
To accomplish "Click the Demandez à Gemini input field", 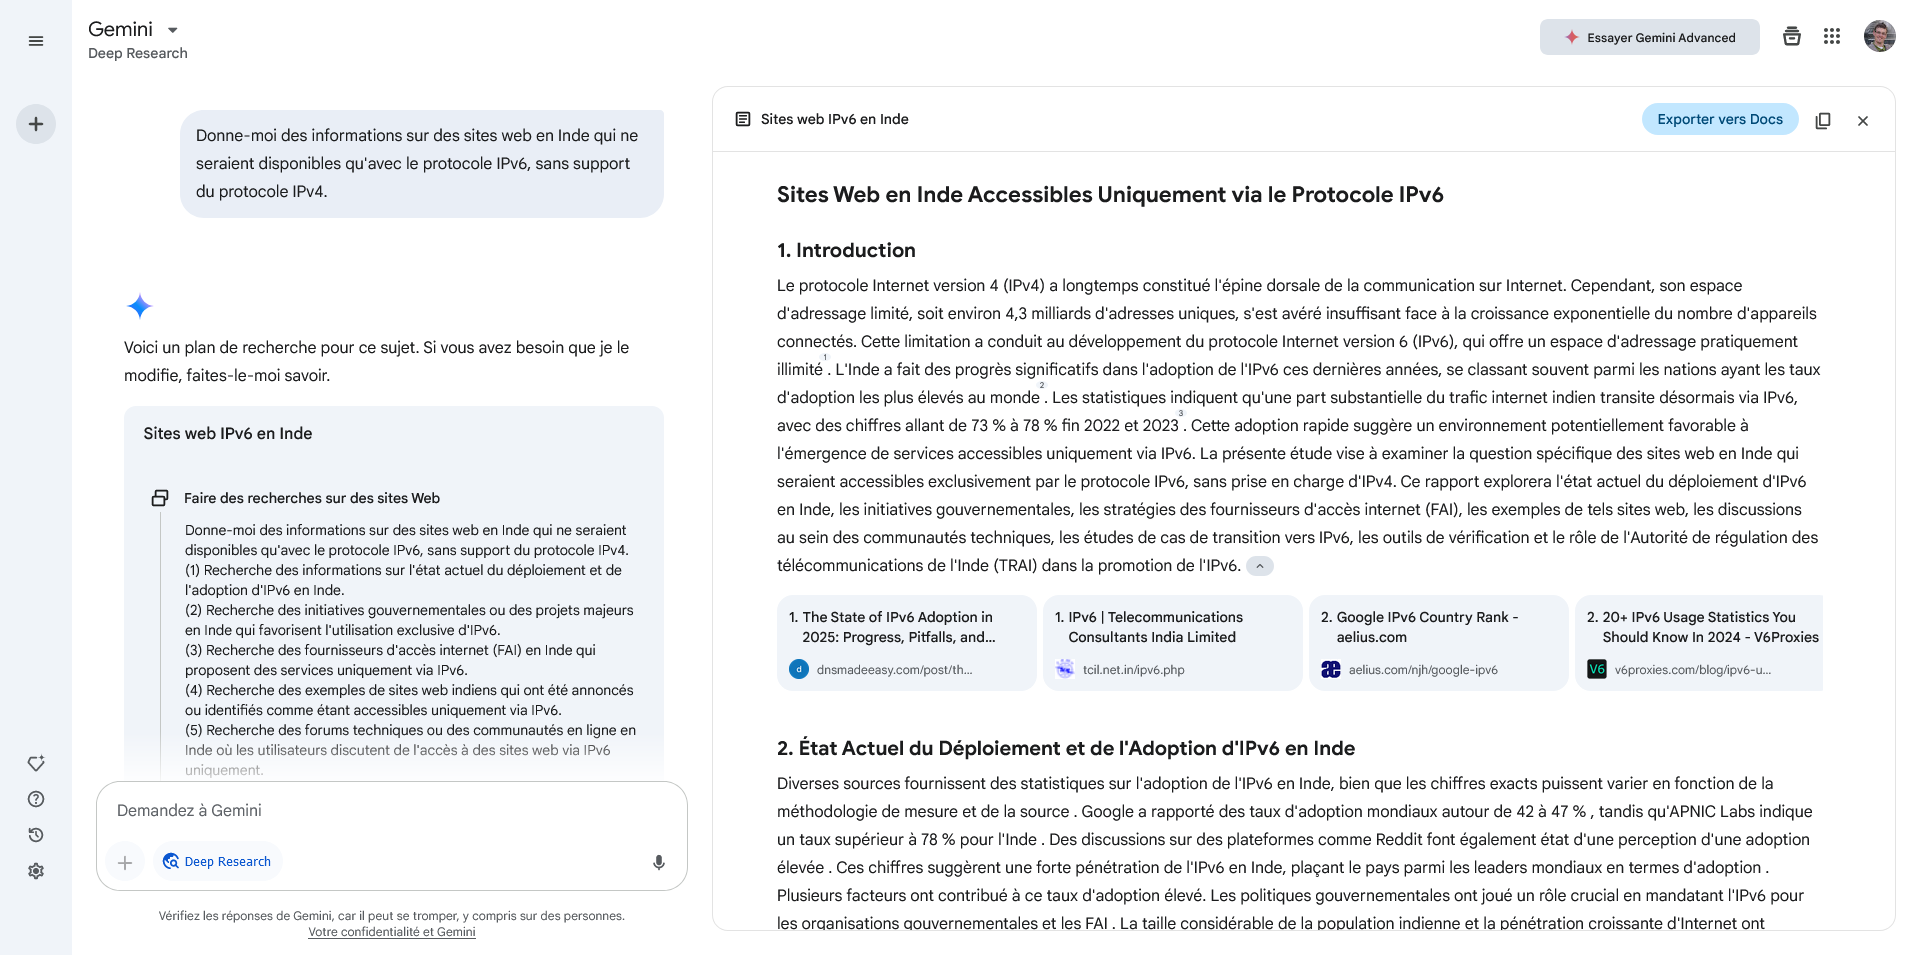I will click(392, 810).
